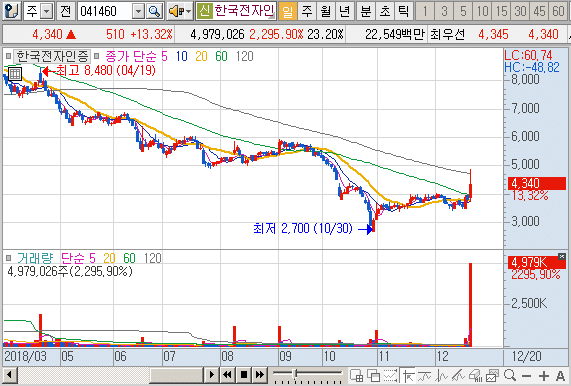Edit the stock code field 041460
Screen dimensions: 571x386
pos(105,12)
